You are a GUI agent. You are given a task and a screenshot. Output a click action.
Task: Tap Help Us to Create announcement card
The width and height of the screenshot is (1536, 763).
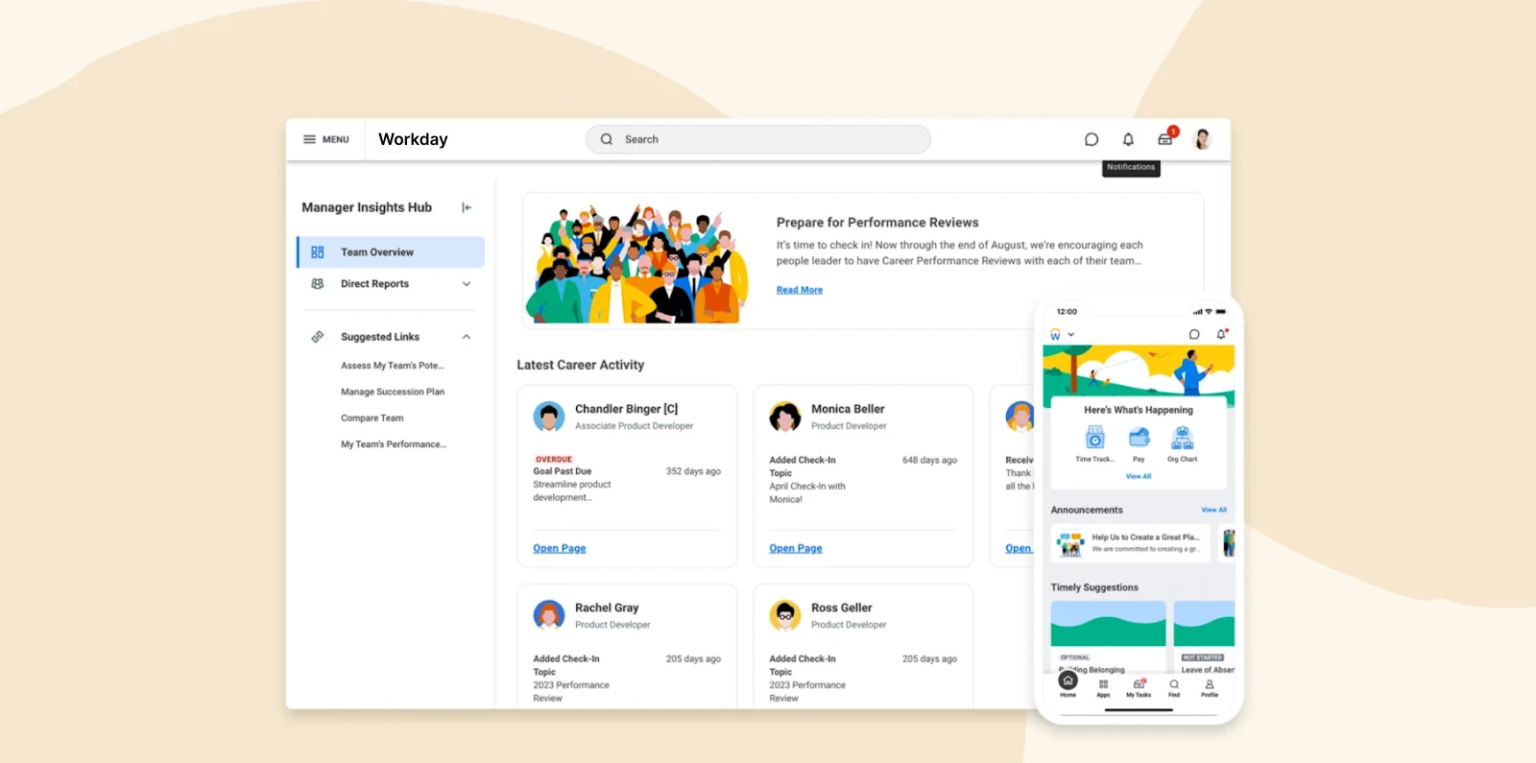click(x=1130, y=543)
